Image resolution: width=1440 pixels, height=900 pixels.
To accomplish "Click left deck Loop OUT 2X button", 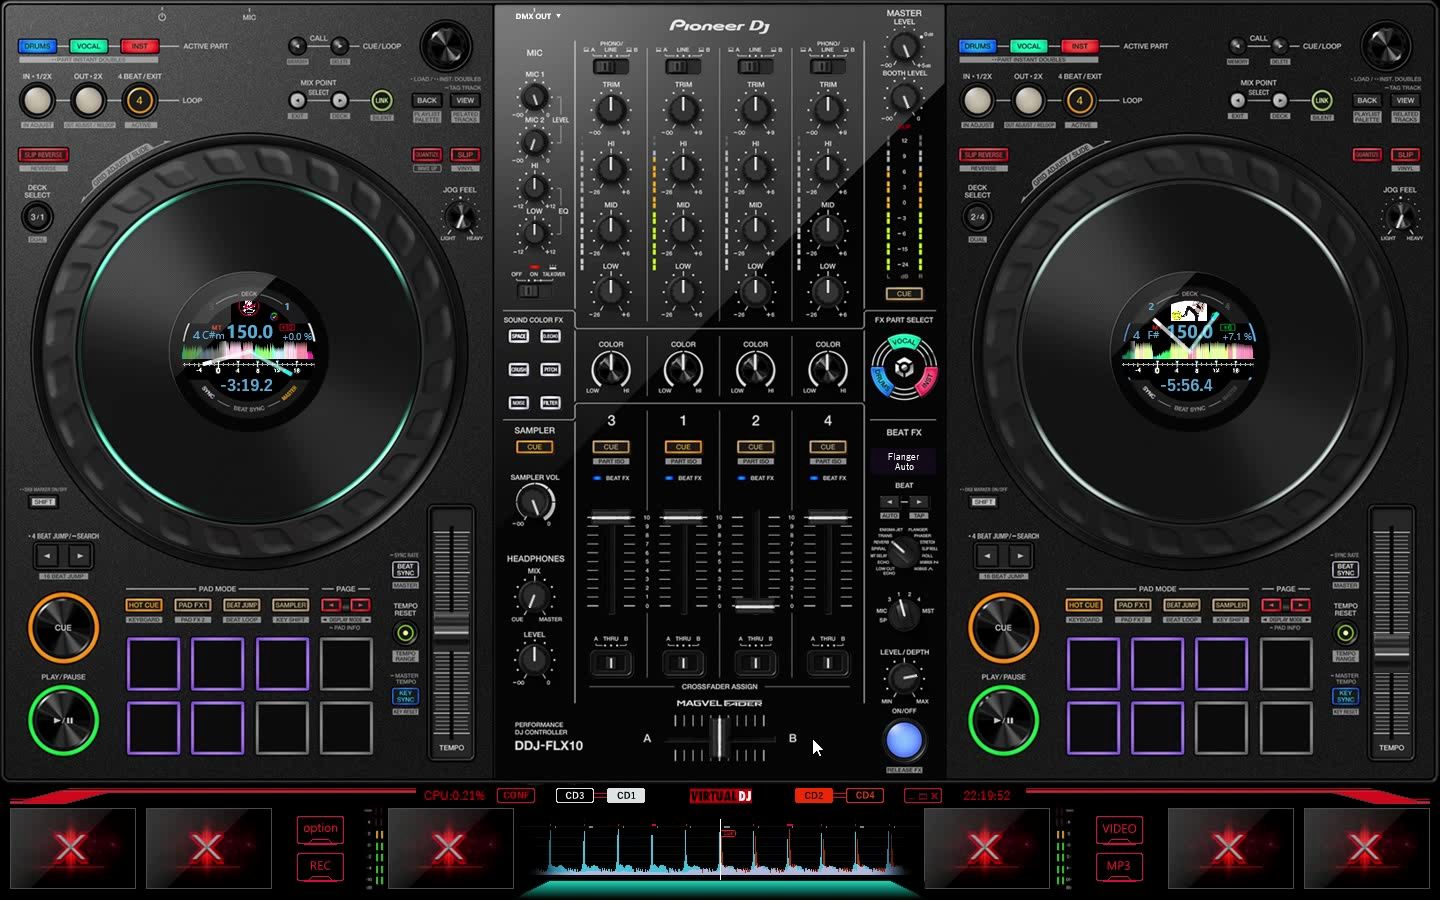I will point(88,100).
